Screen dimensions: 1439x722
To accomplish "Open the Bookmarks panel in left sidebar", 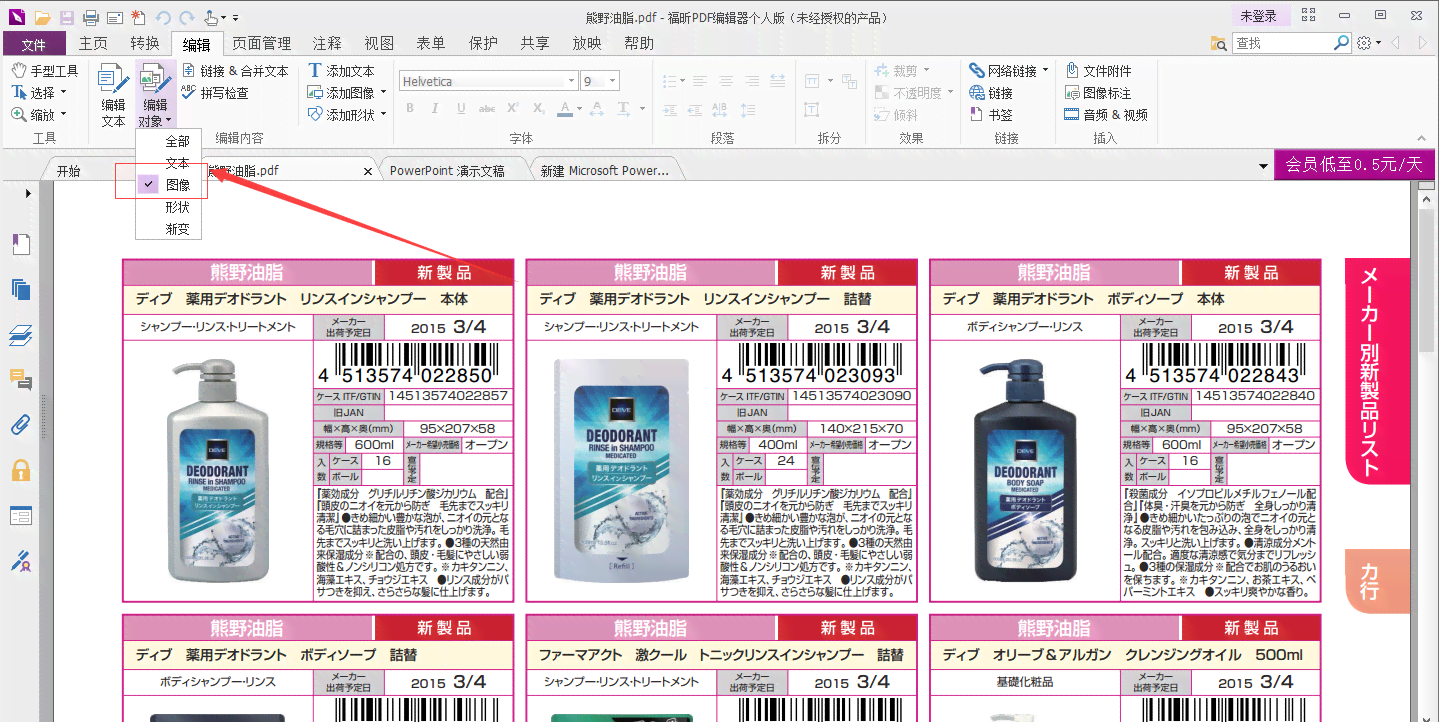I will coord(21,245).
